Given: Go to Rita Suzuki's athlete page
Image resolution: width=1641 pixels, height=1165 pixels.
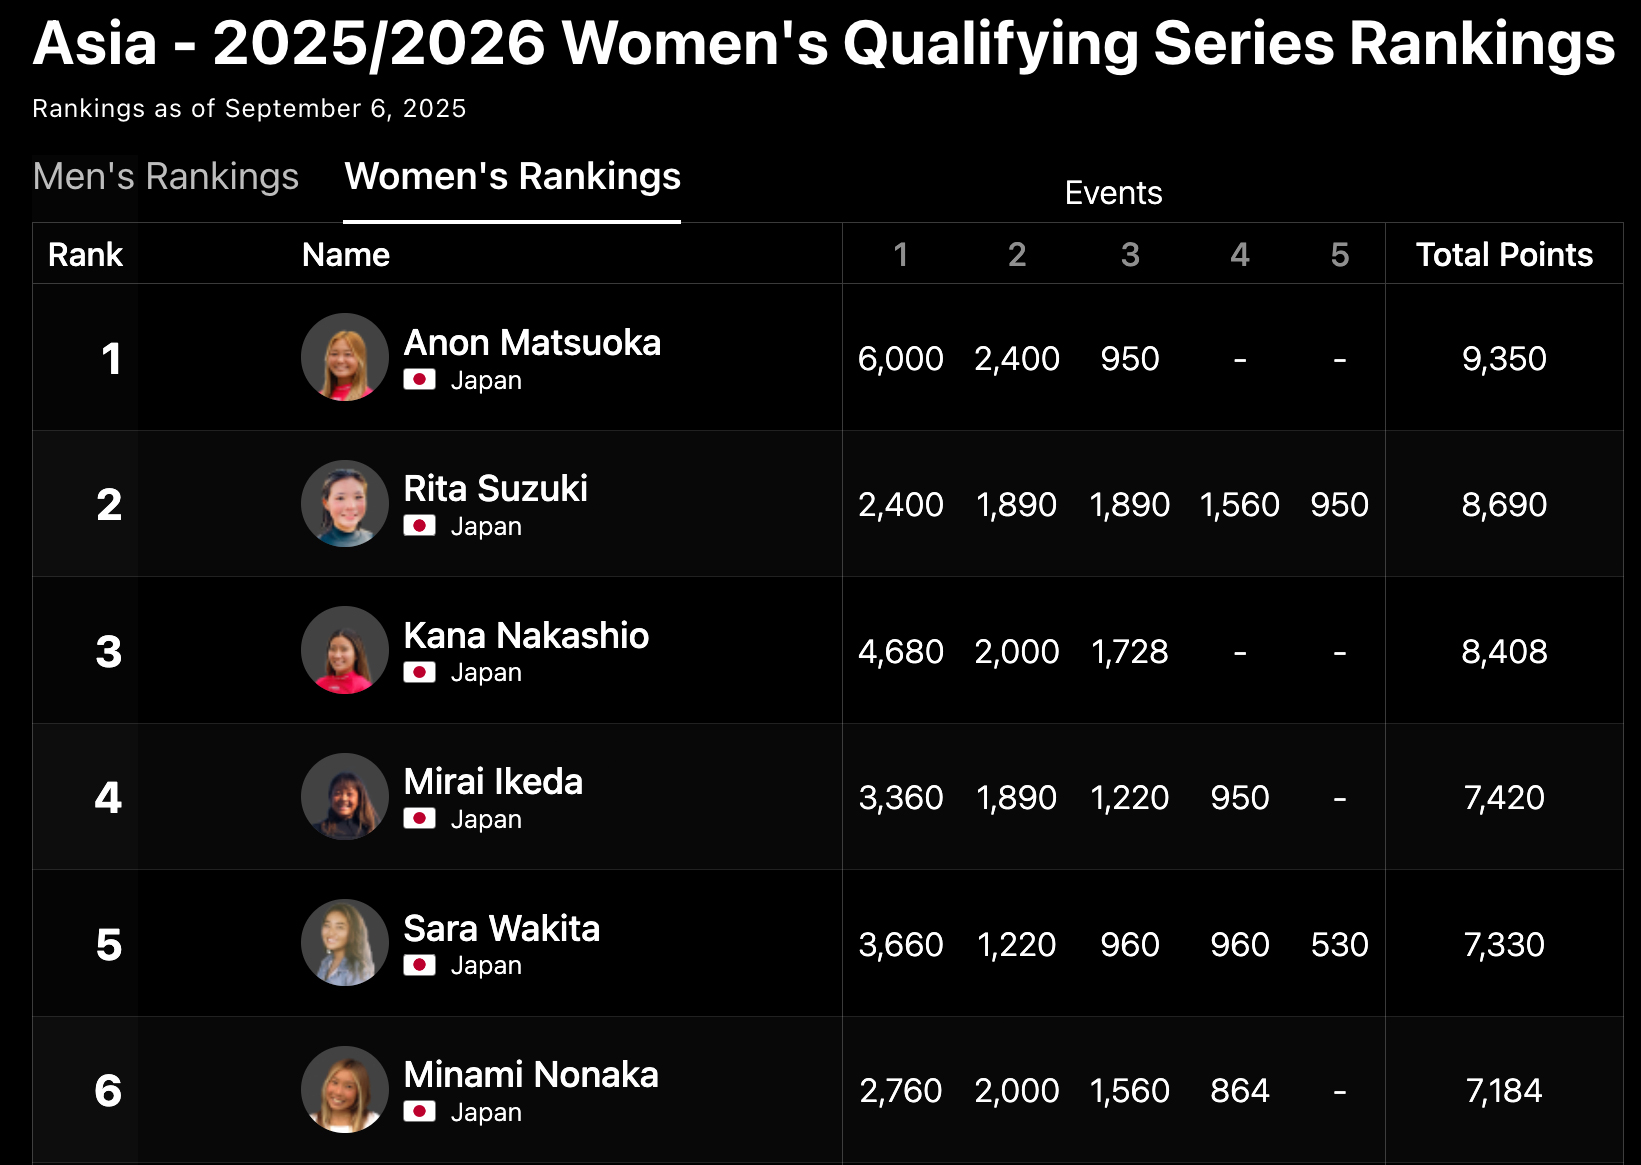Looking at the screenshot, I should pos(495,489).
